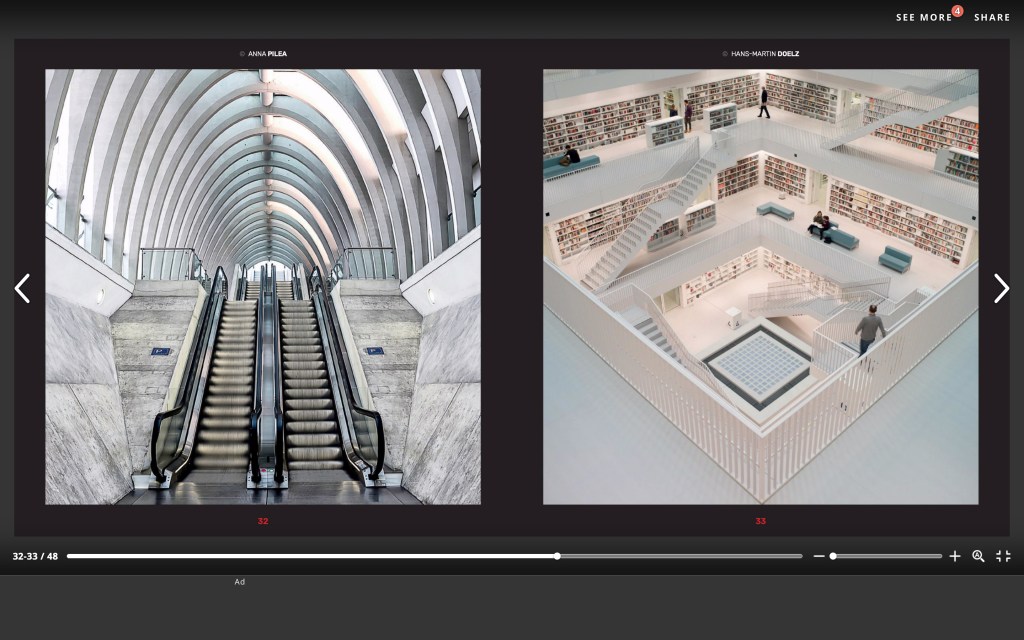The image size is (1024, 640).
Task: Click the Anna Pilea photographer name
Action: tap(267, 54)
